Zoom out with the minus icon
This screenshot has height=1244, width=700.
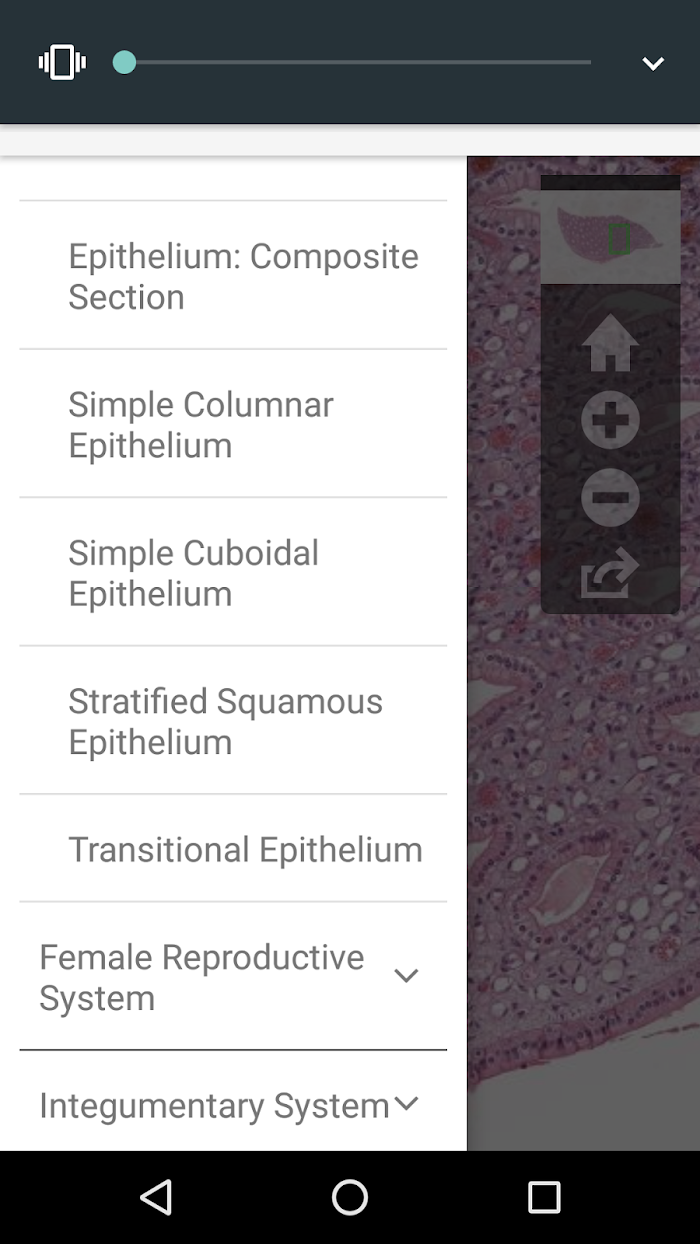point(610,497)
